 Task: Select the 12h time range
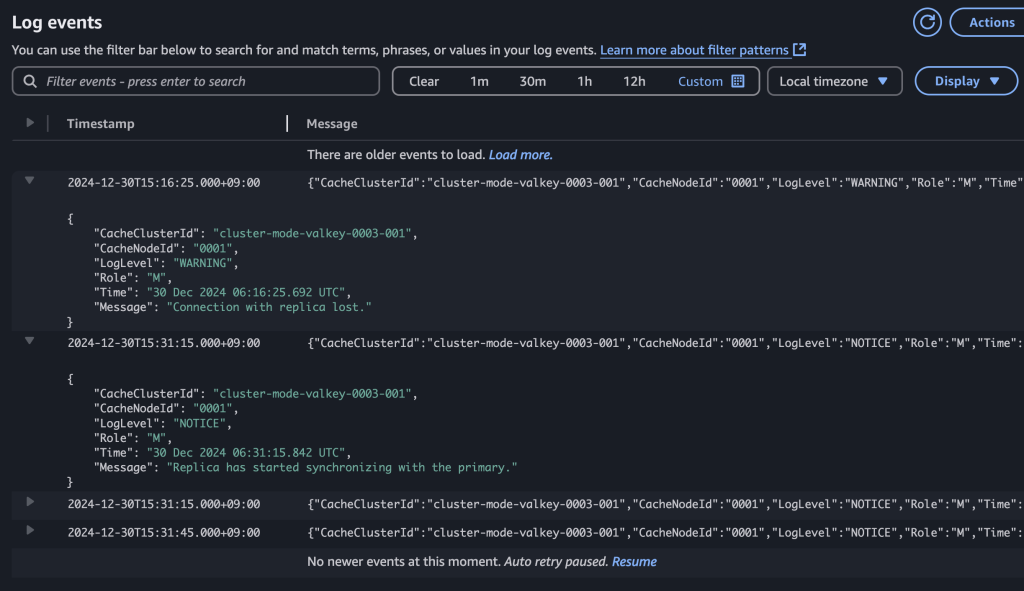coord(634,81)
